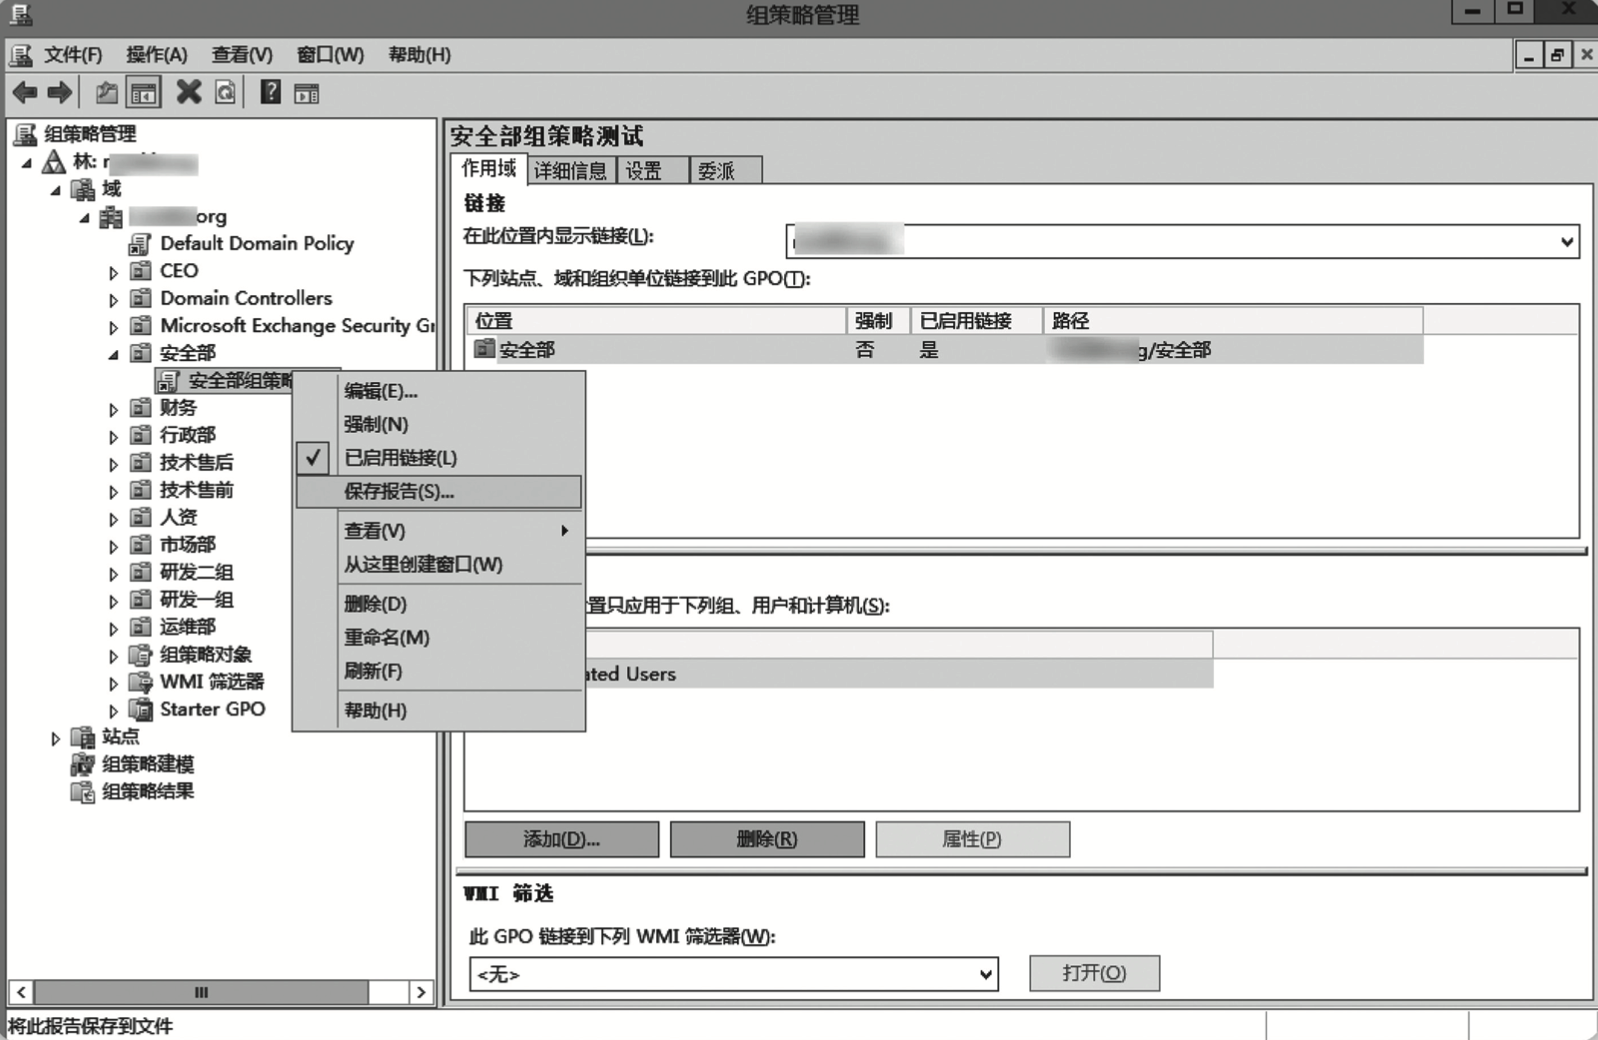Click the 属性(P) button
This screenshot has width=1598, height=1040.
pyautogui.click(x=972, y=839)
